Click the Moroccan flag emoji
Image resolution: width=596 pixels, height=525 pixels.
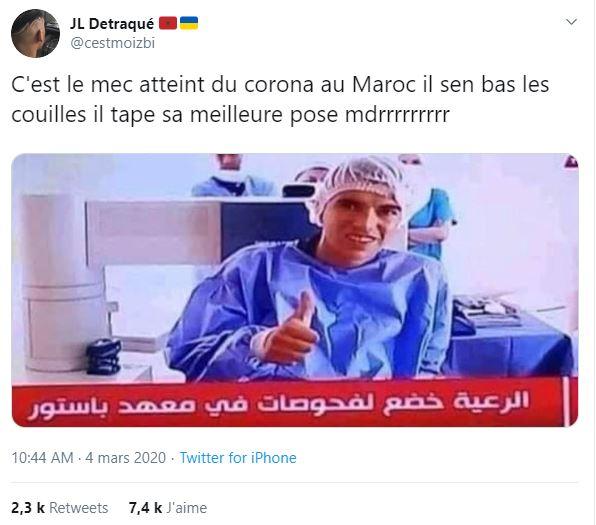(x=168, y=24)
